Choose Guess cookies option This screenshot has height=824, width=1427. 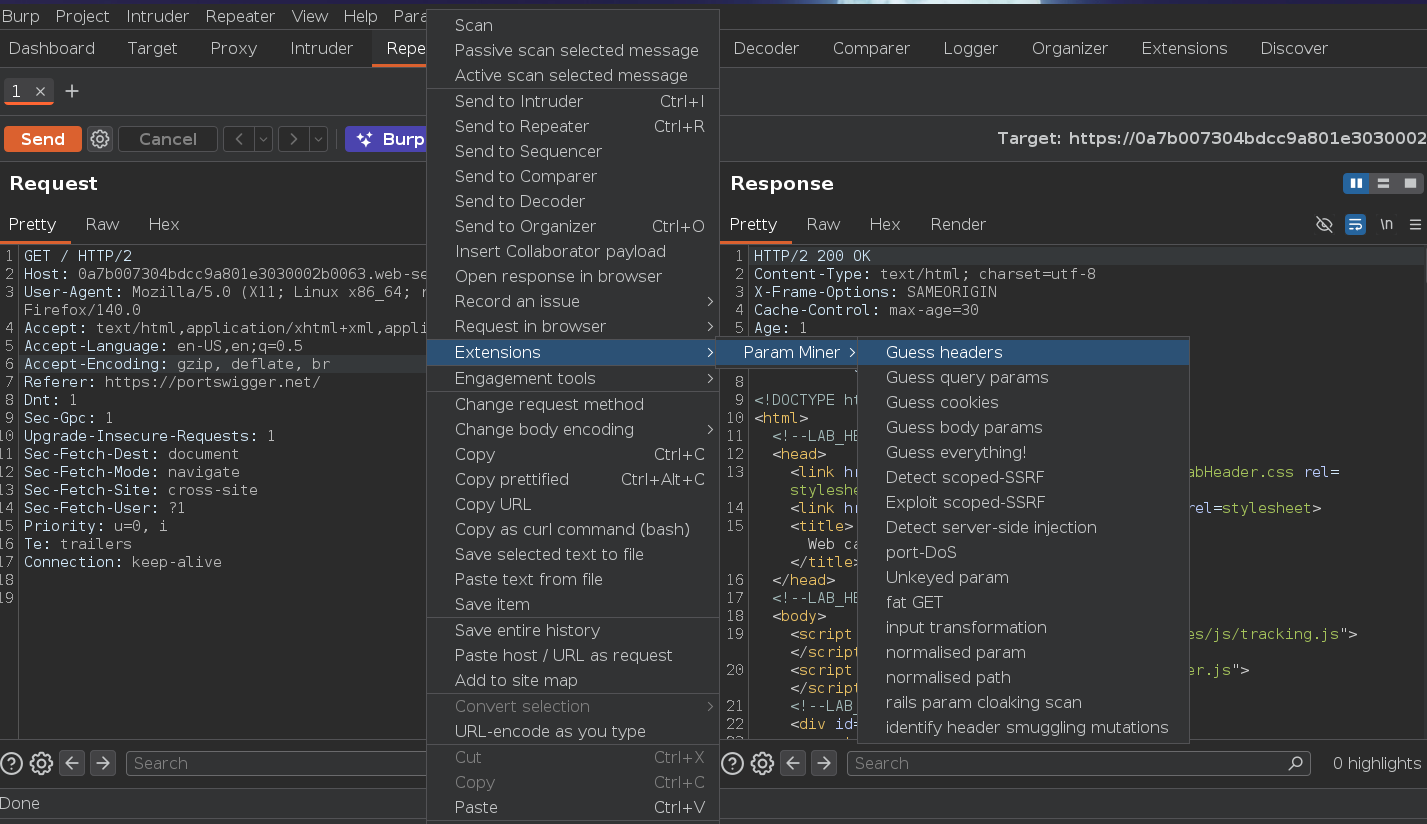coord(1024,402)
